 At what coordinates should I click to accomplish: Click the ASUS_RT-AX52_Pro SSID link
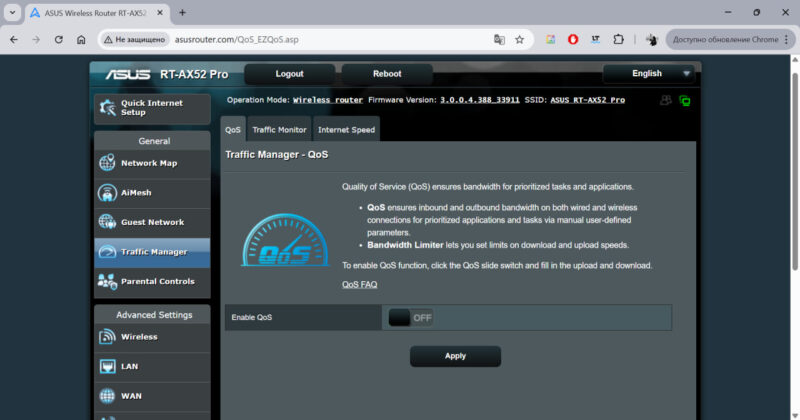(x=587, y=100)
